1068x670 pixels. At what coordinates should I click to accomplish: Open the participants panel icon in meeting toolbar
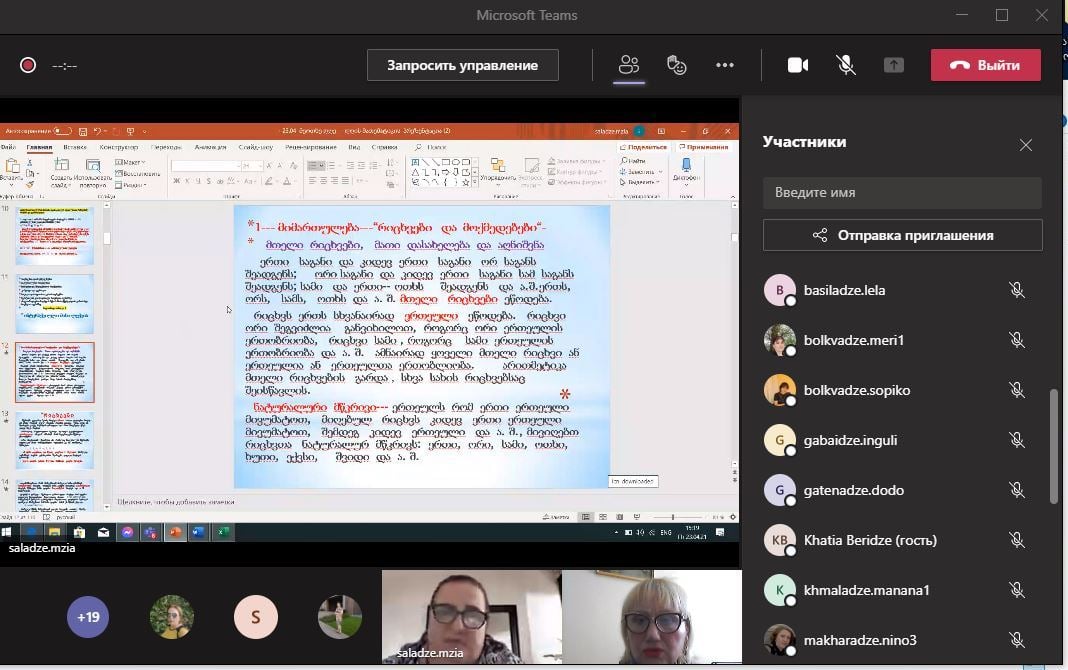[629, 65]
